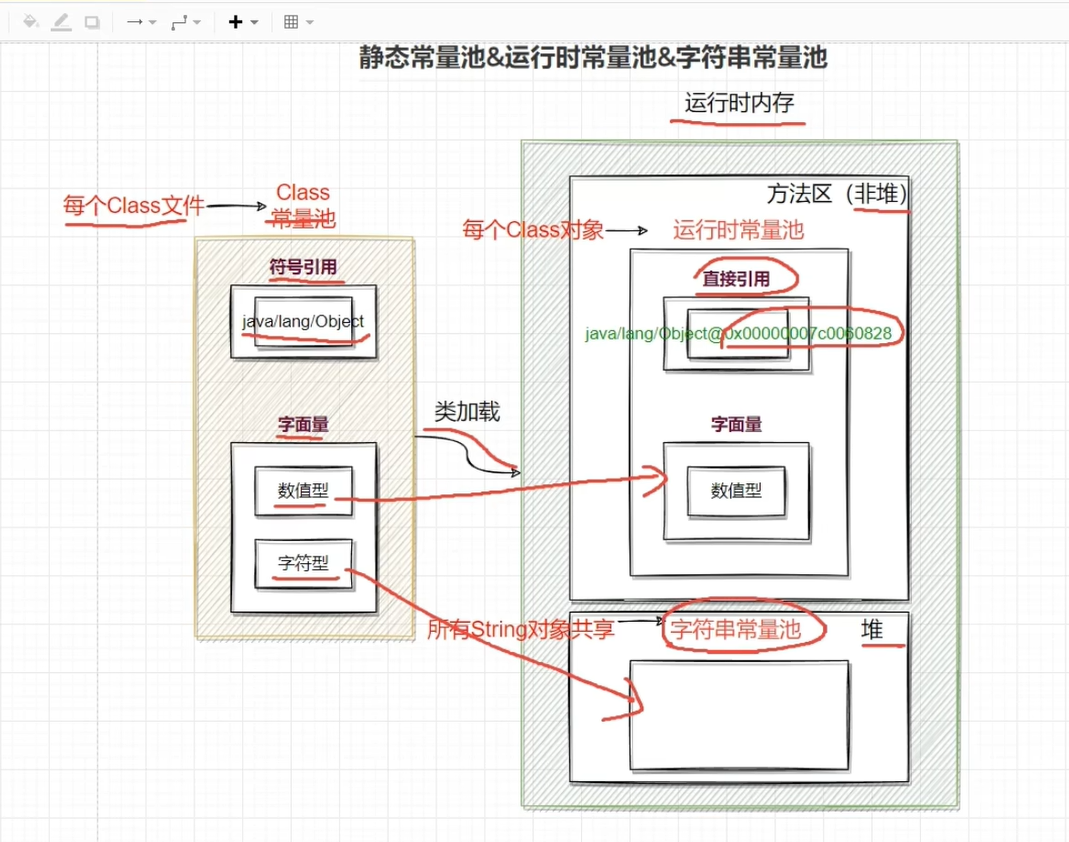
Task: Select the green java/lang/Object@ address text
Action: tap(738, 333)
